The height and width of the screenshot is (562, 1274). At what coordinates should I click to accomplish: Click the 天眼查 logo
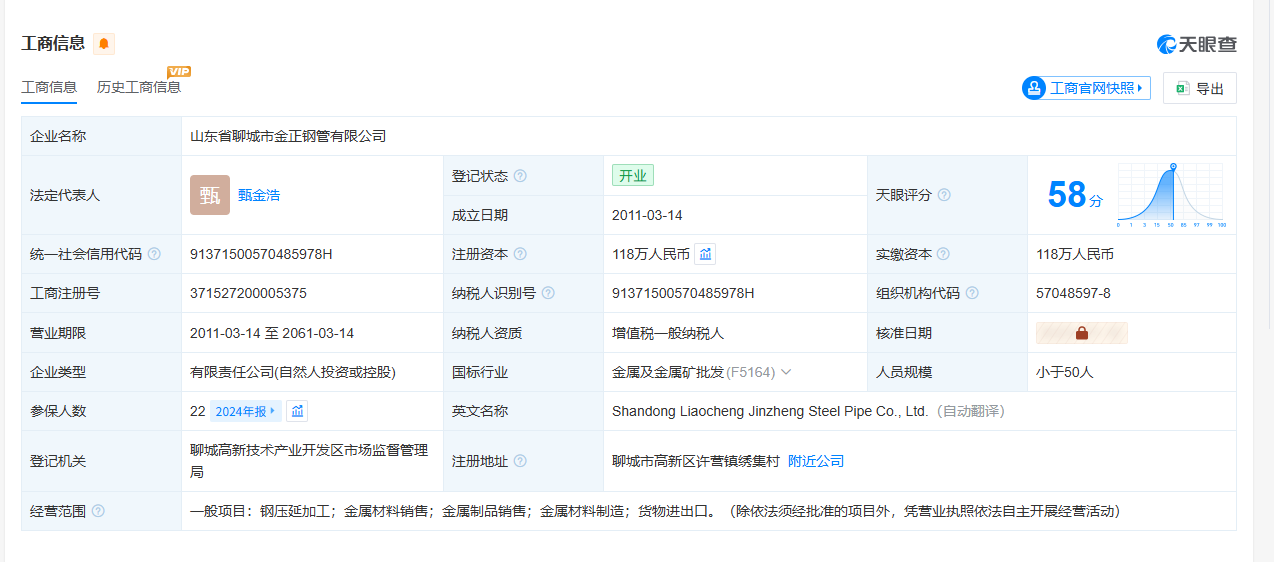(x=1197, y=44)
